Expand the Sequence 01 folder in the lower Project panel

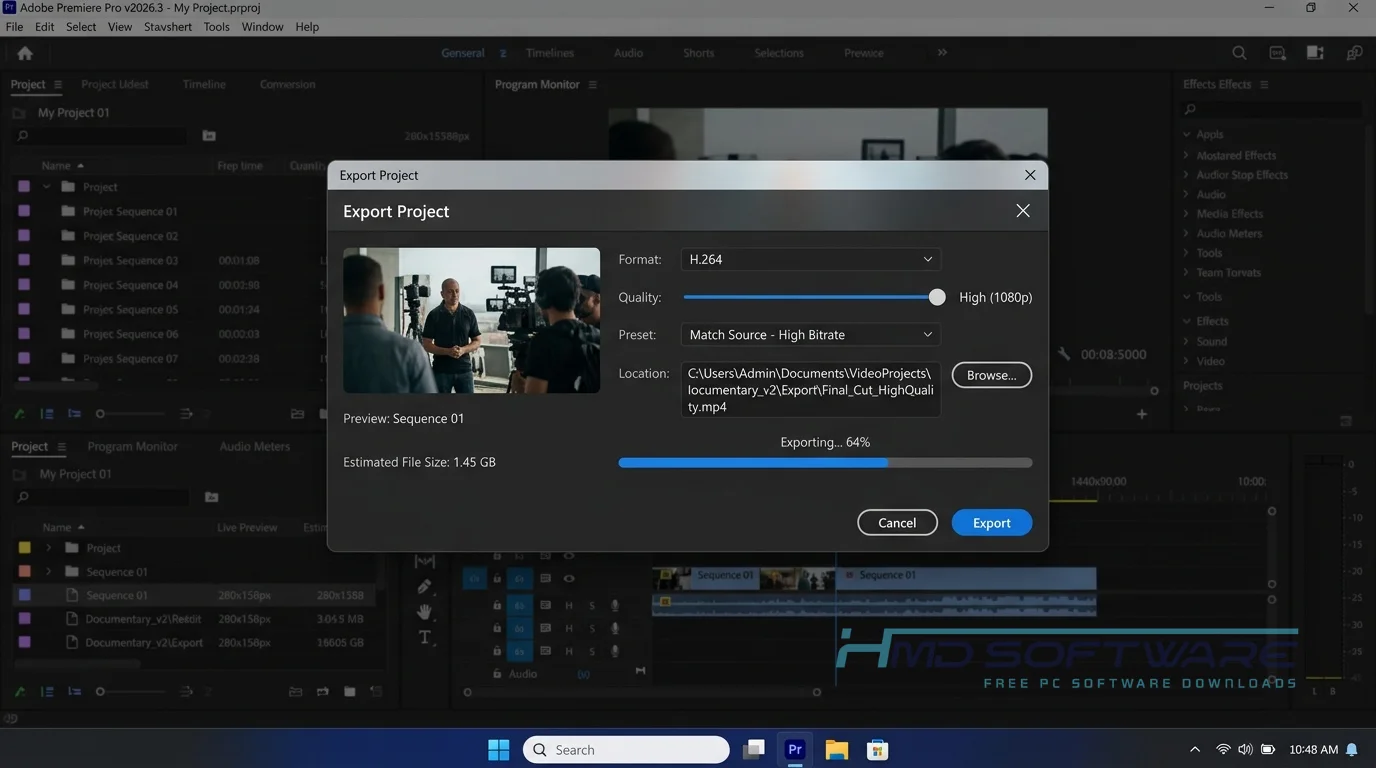48,572
